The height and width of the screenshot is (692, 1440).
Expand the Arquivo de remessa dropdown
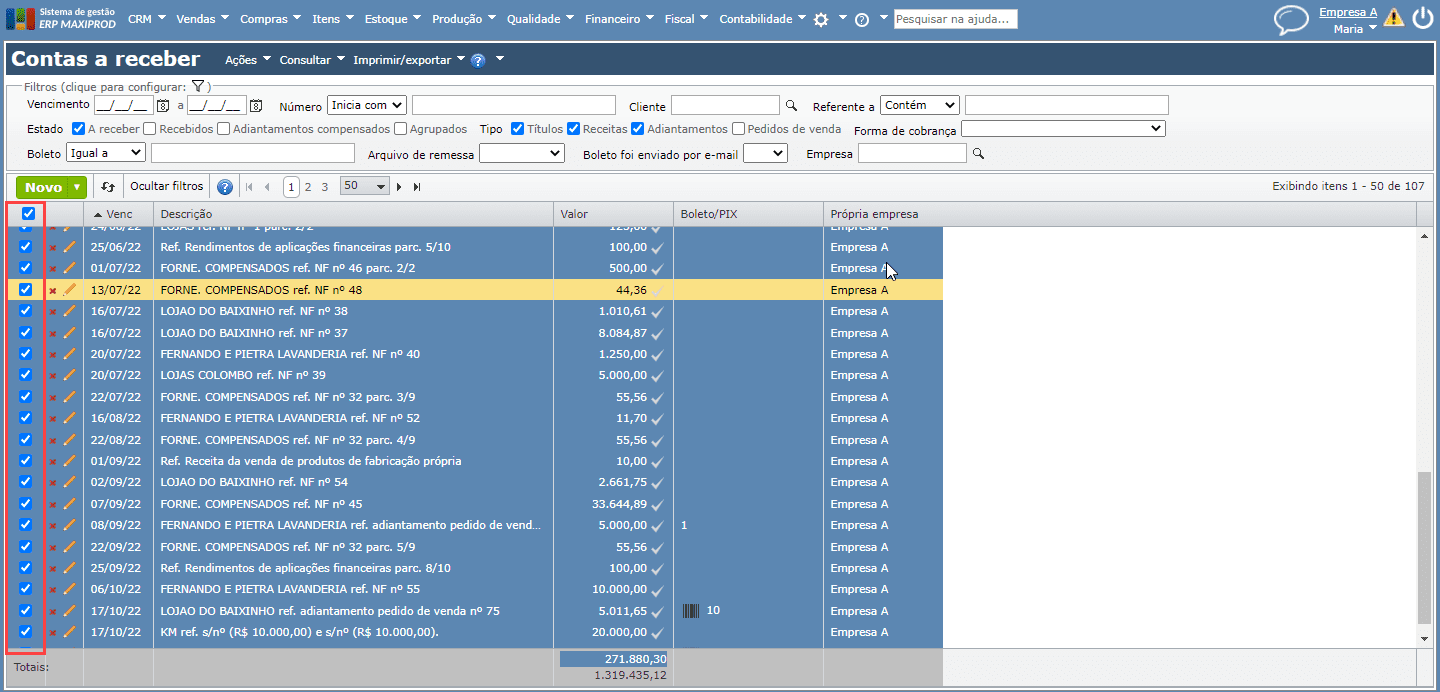[x=522, y=153]
